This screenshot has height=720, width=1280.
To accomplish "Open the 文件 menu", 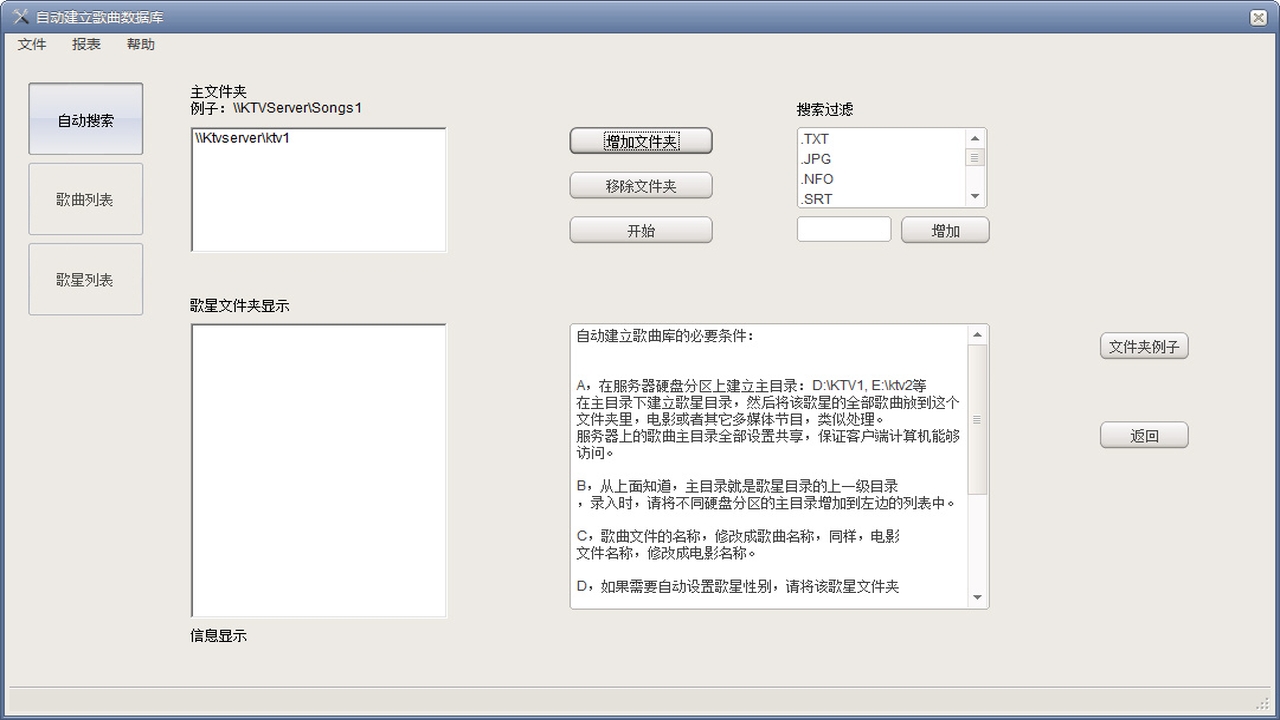I will pyautogui.click(x=32, y=44).
